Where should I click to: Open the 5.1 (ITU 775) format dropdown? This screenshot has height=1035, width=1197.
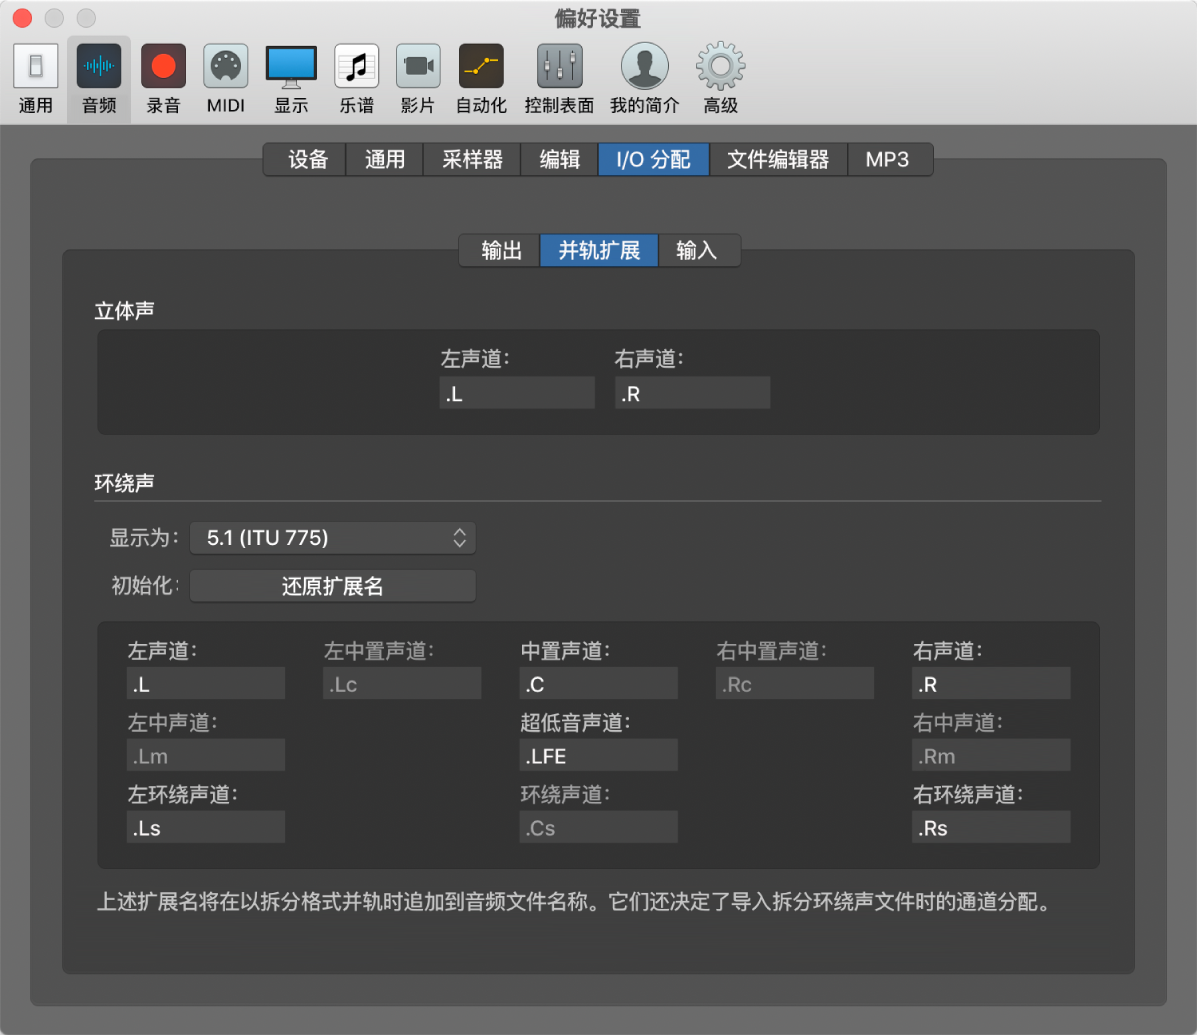(332, 538)
